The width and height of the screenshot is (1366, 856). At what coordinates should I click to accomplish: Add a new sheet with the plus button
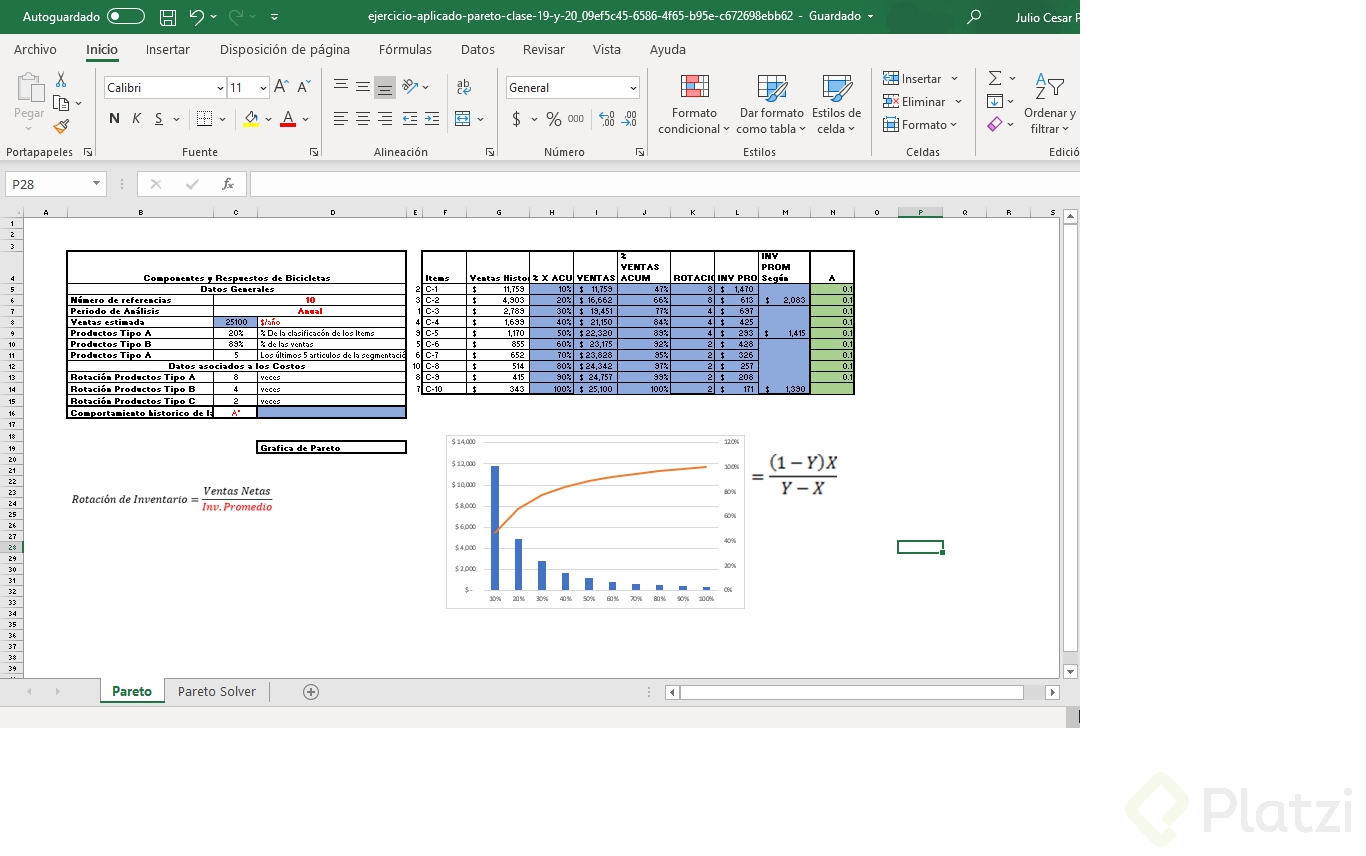coord(310,691)
